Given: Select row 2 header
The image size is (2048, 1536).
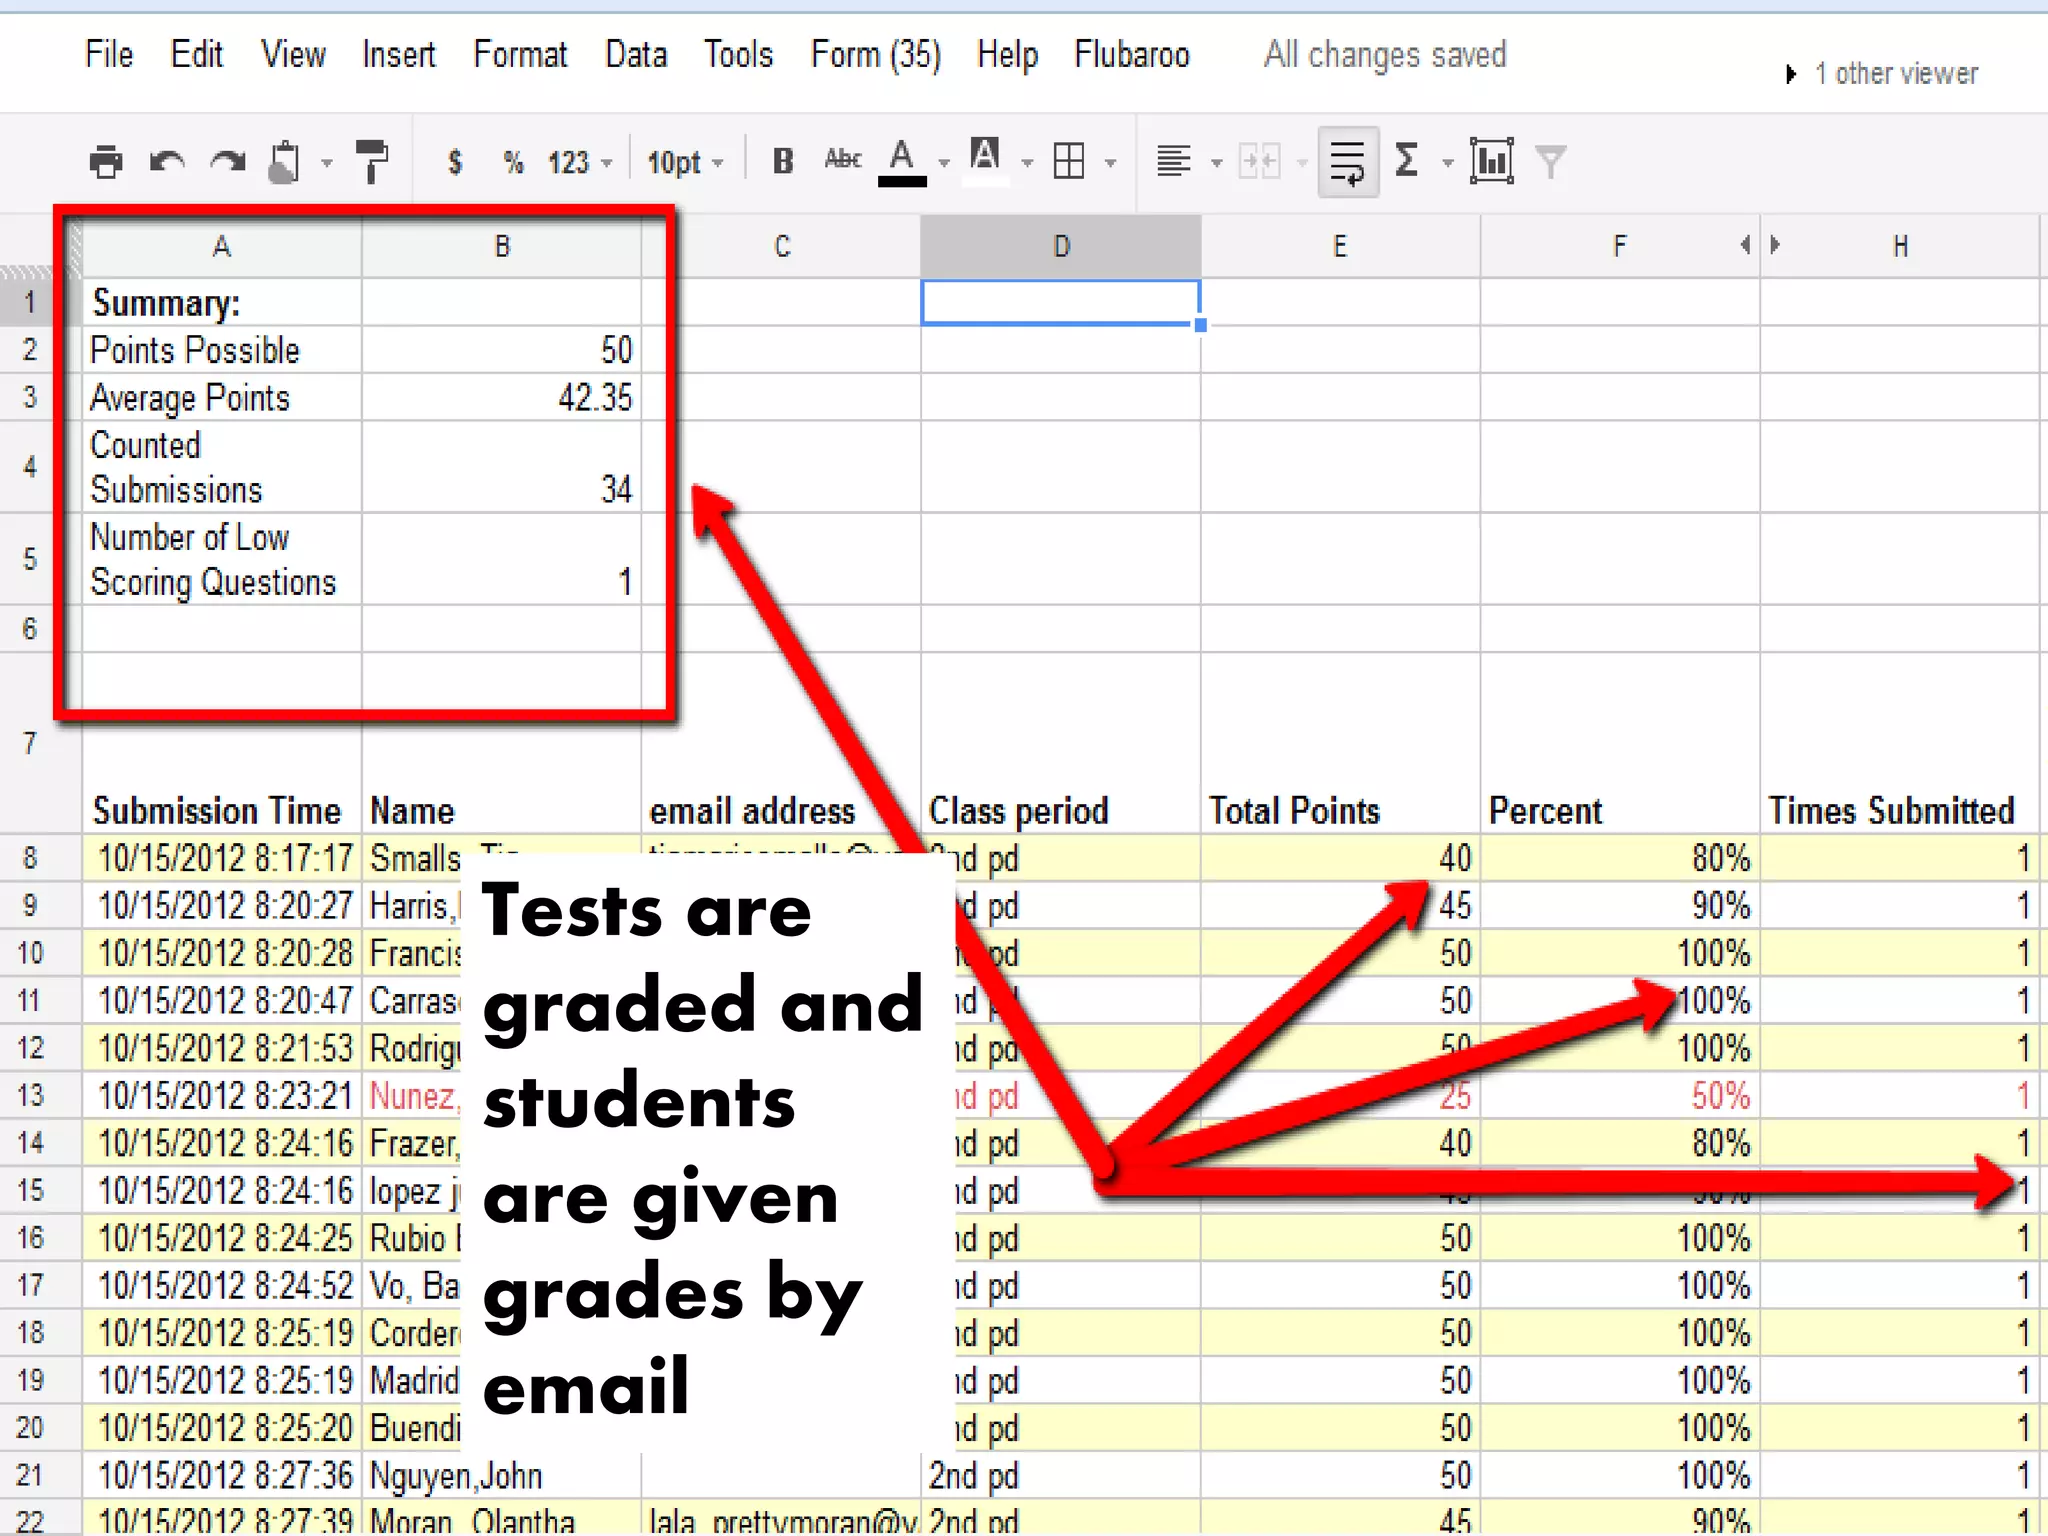Looking at the screenshot, I should [30, 350].
